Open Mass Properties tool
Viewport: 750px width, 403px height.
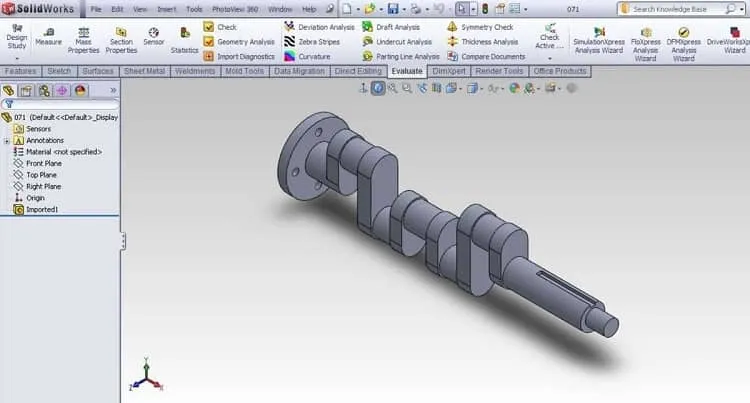click(x=83, y=40)
